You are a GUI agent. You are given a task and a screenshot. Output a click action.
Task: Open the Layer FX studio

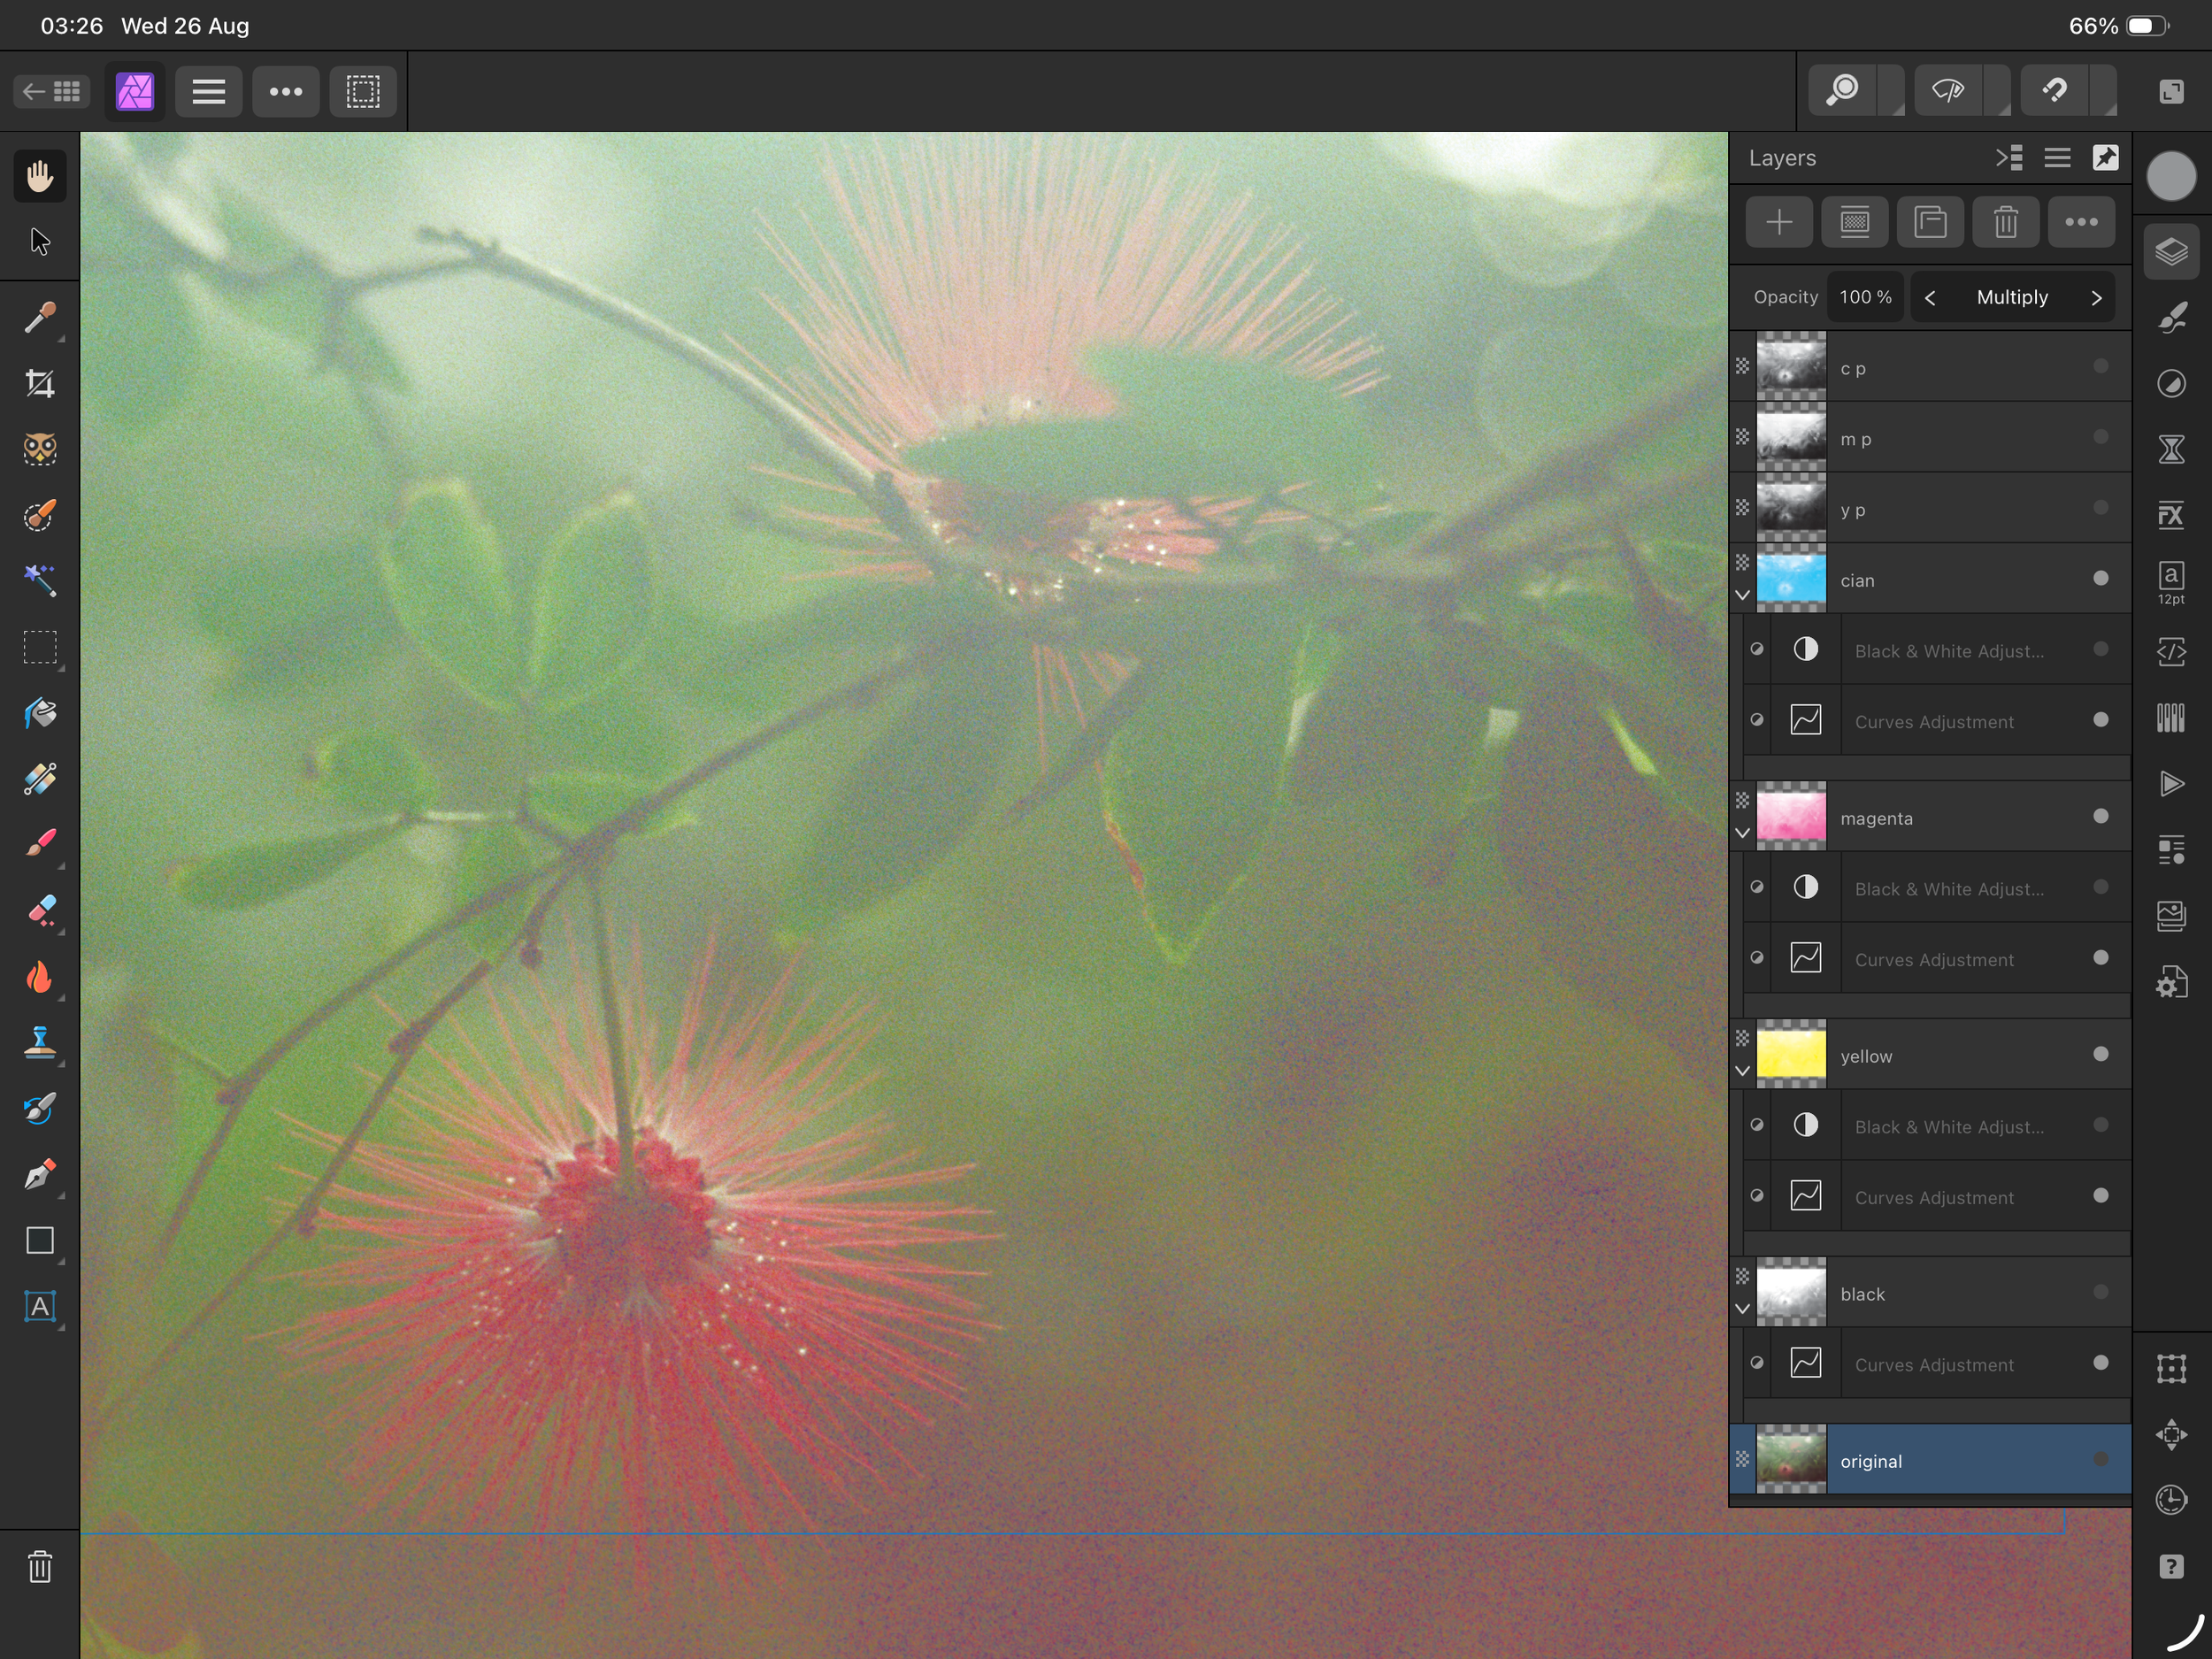(2171, 515)
